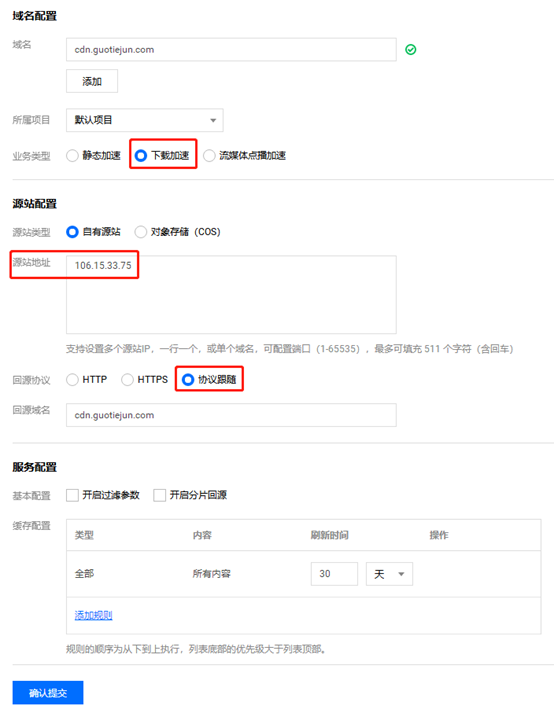The height and width of the screenshot is (717, 554).
Task: Click the 刷新时间 column header
Action: 330,535
